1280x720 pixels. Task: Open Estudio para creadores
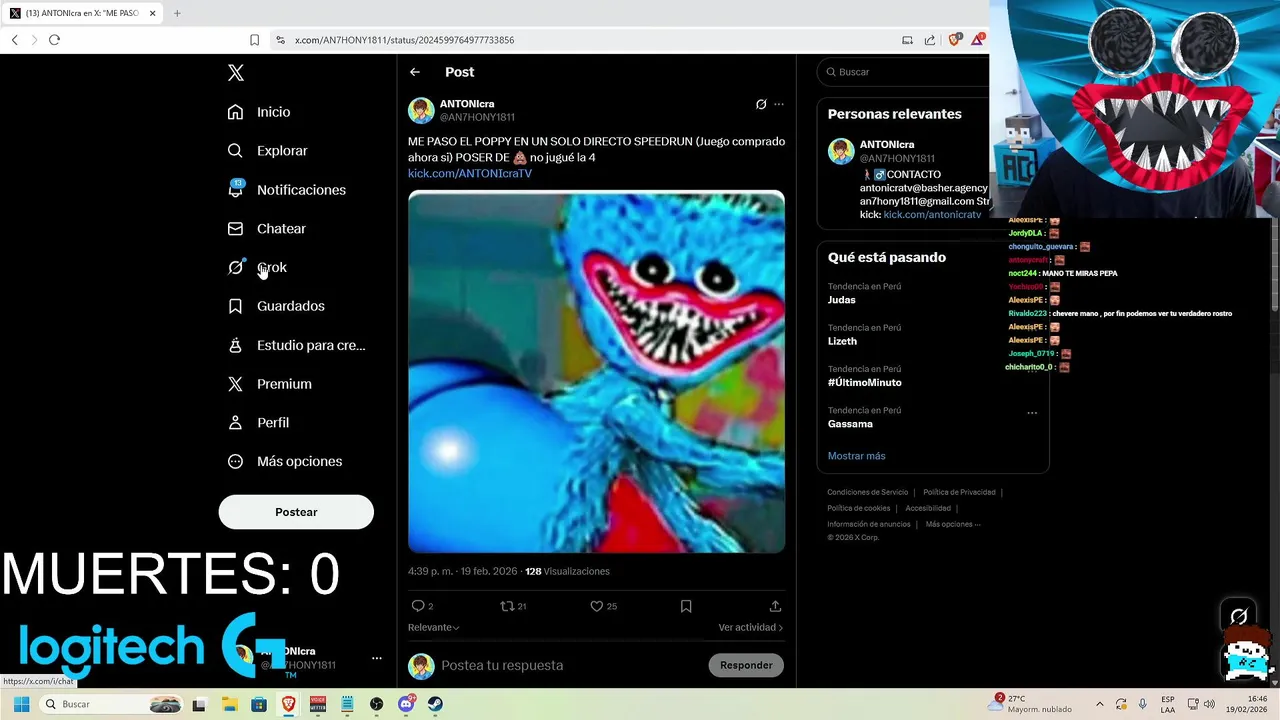coord(296,345)
